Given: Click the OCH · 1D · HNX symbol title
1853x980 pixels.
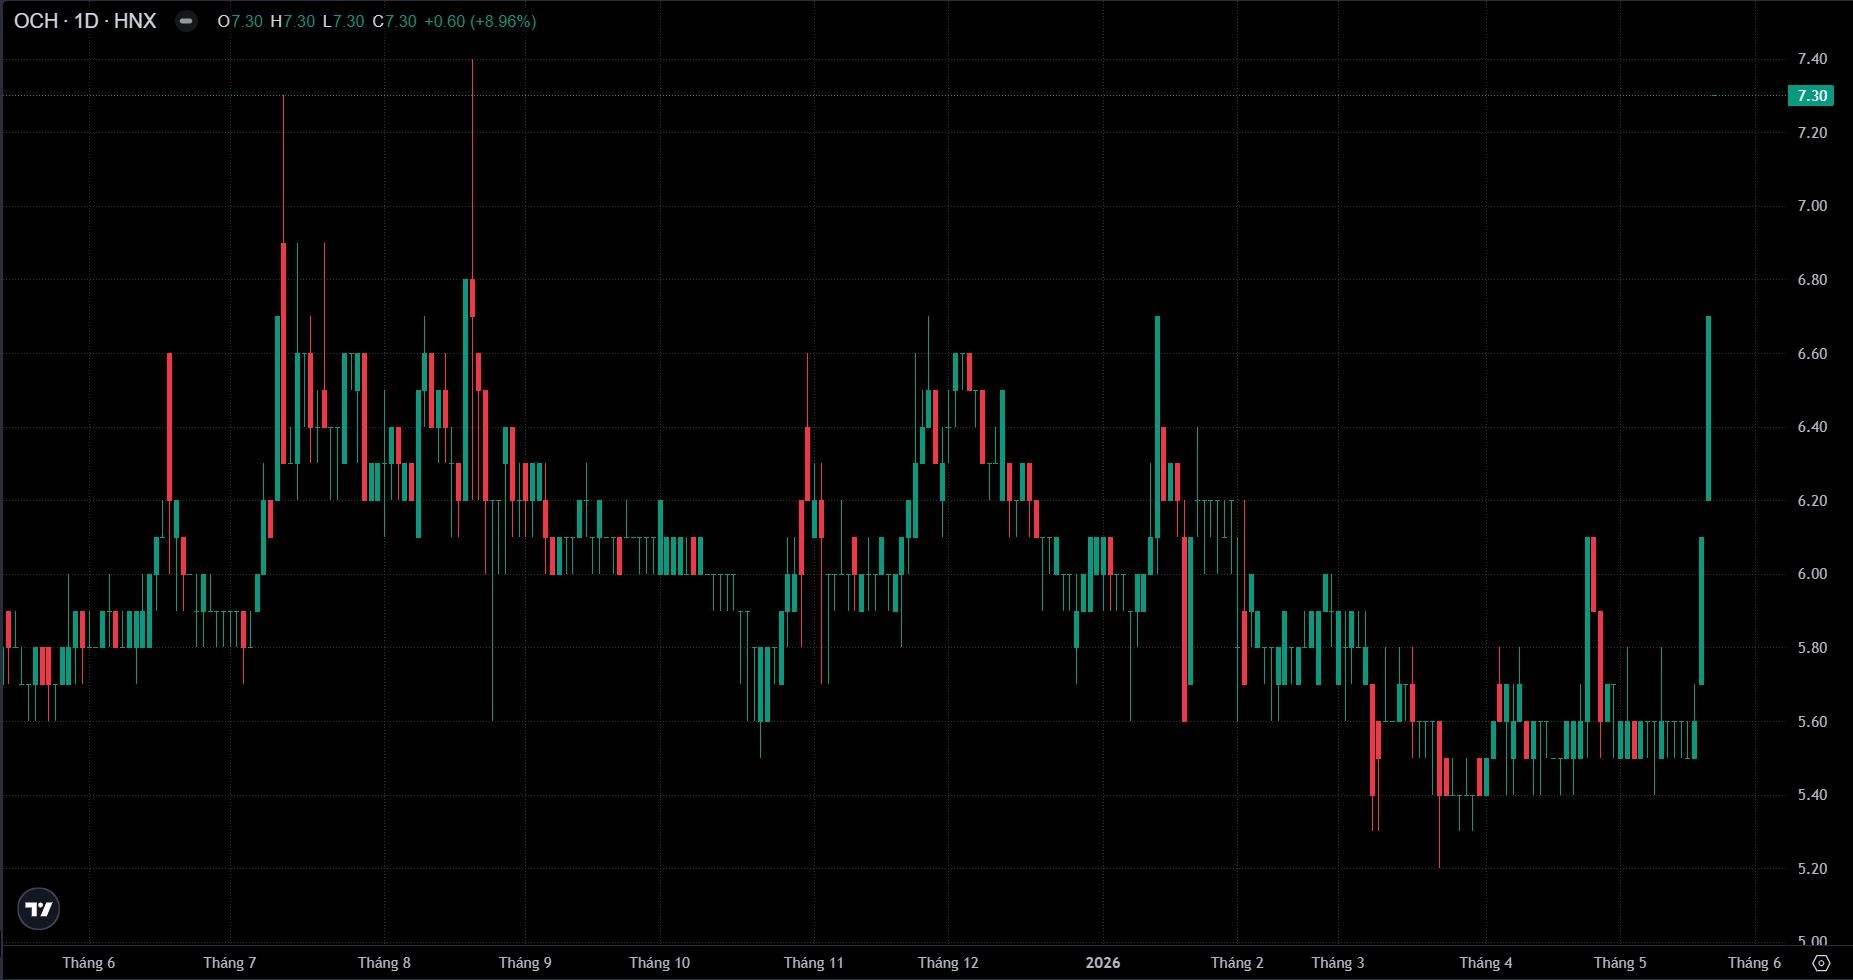Looking at the screenshot, I should (85, 21).
